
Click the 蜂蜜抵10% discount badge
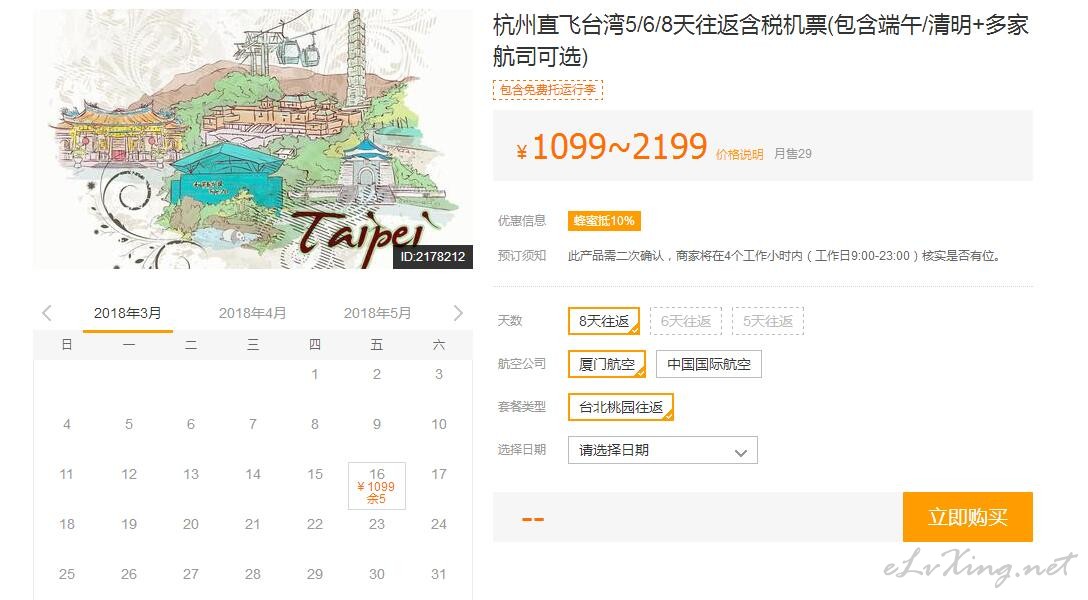(604, 221)
